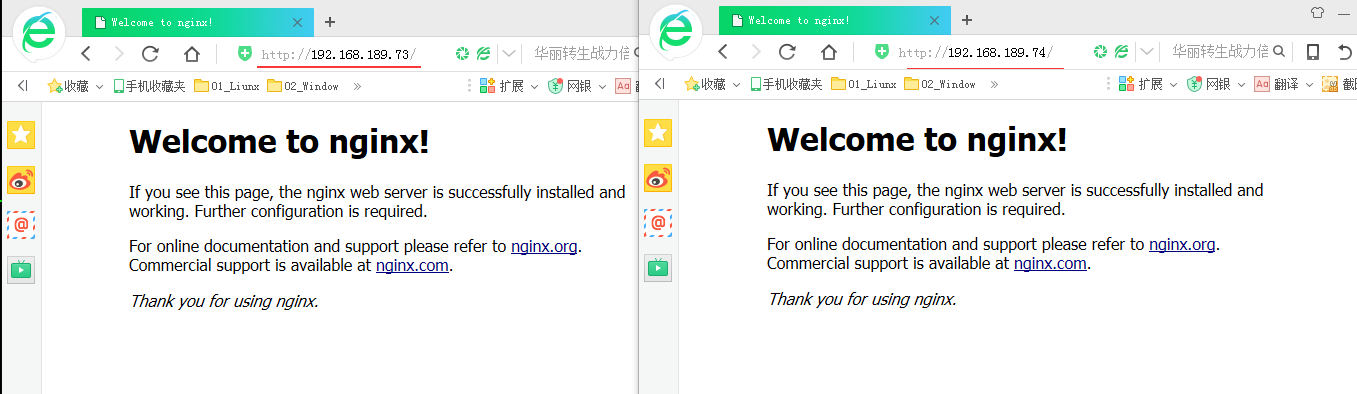Click the green spinning-wheel icon in the left address bar
The width and height of the screenshot is (1357, 394).
[462, 54]
